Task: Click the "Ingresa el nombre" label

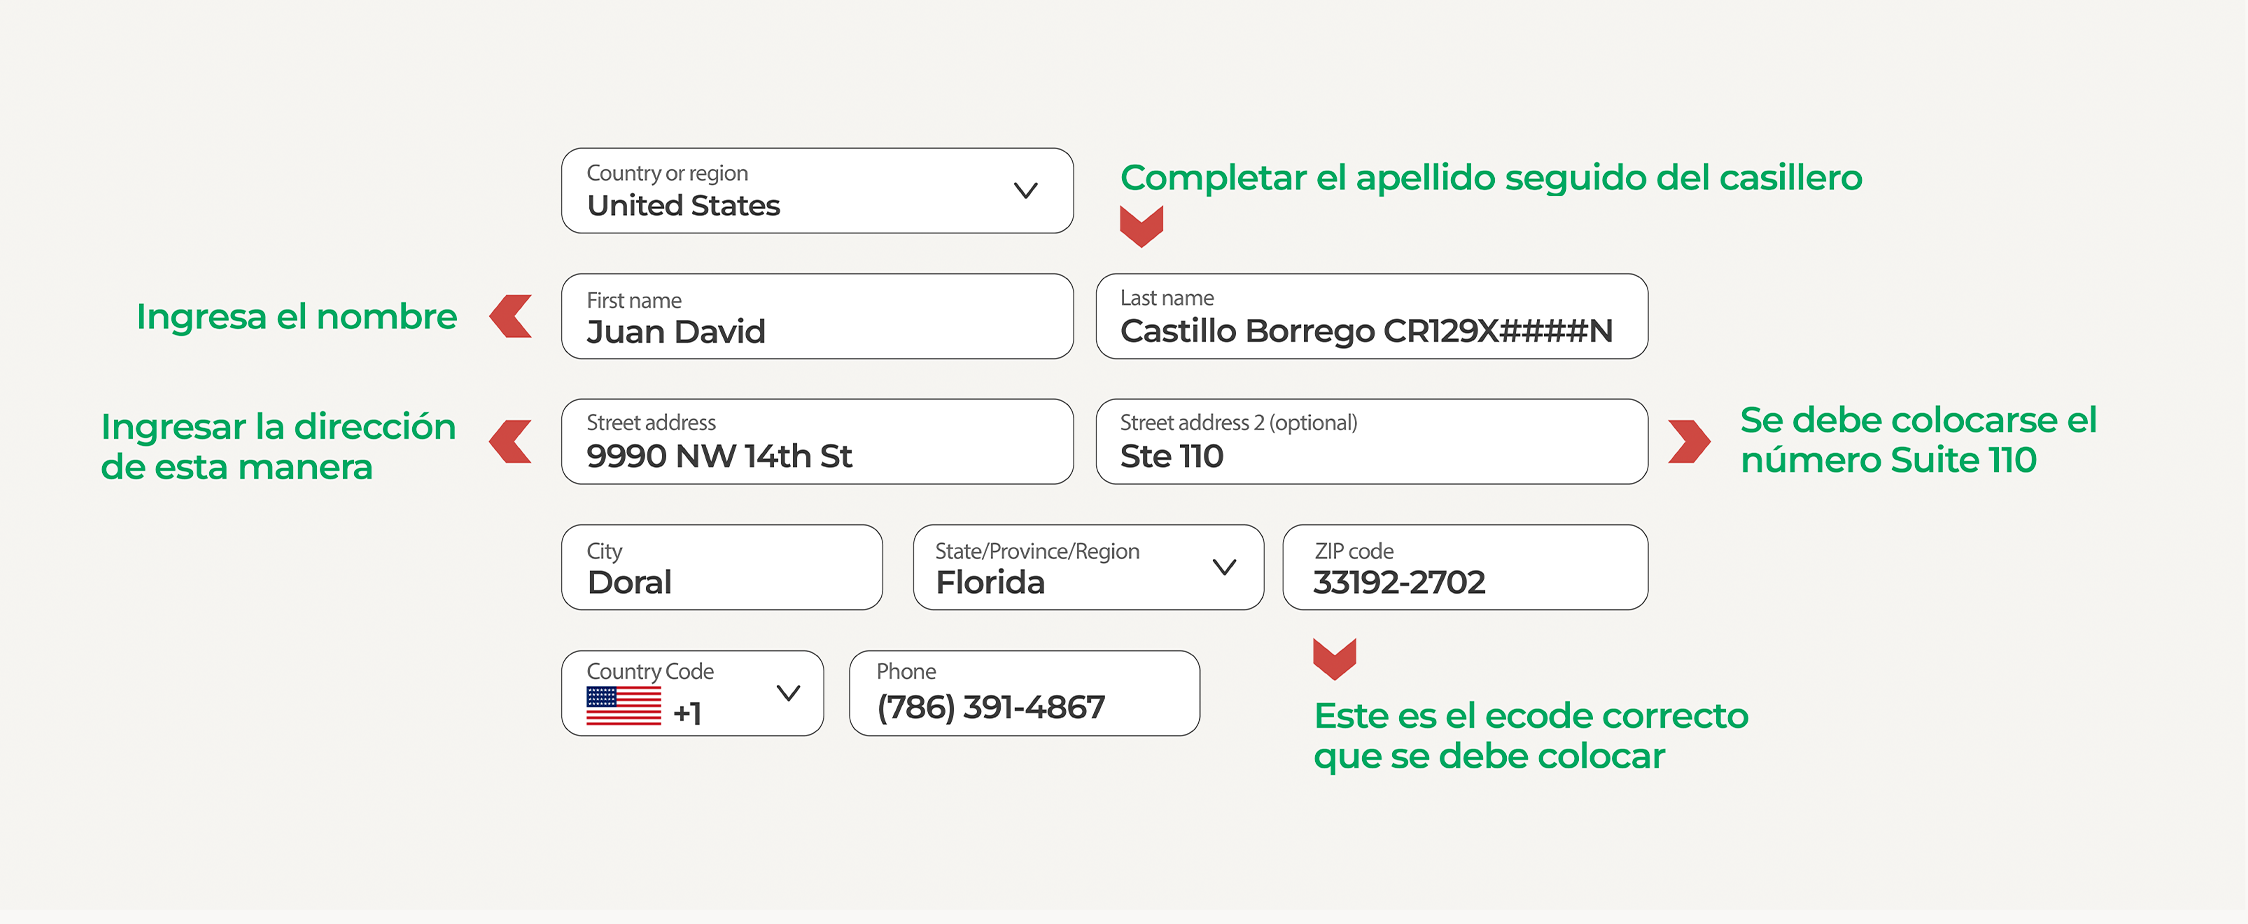Action: point(296,317)
